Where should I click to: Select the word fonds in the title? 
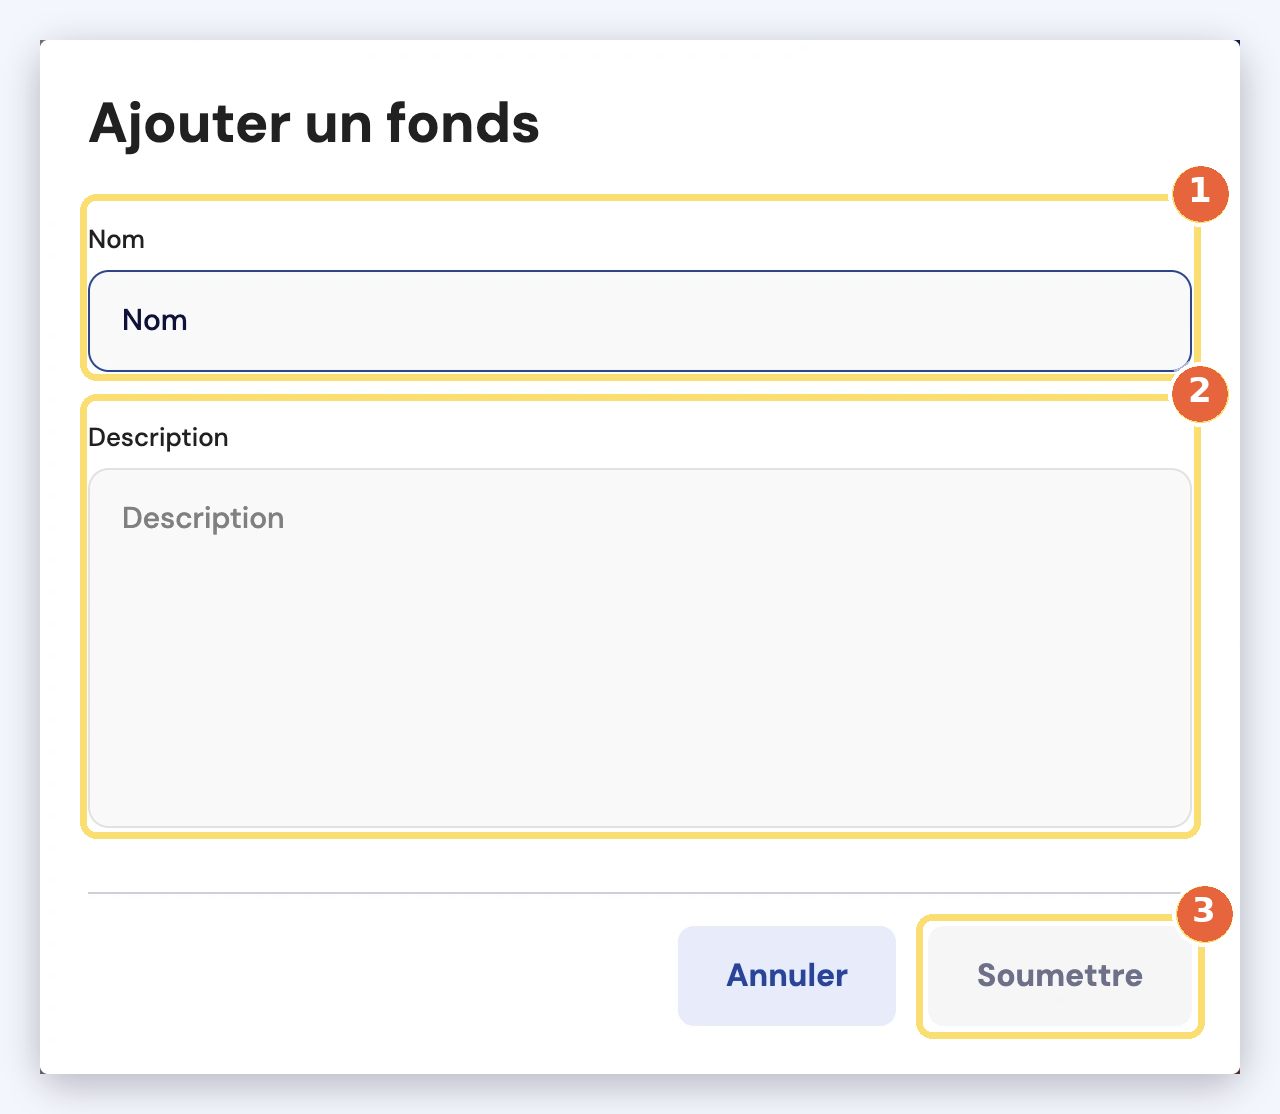pyautogui.click(x=463, y=123)
